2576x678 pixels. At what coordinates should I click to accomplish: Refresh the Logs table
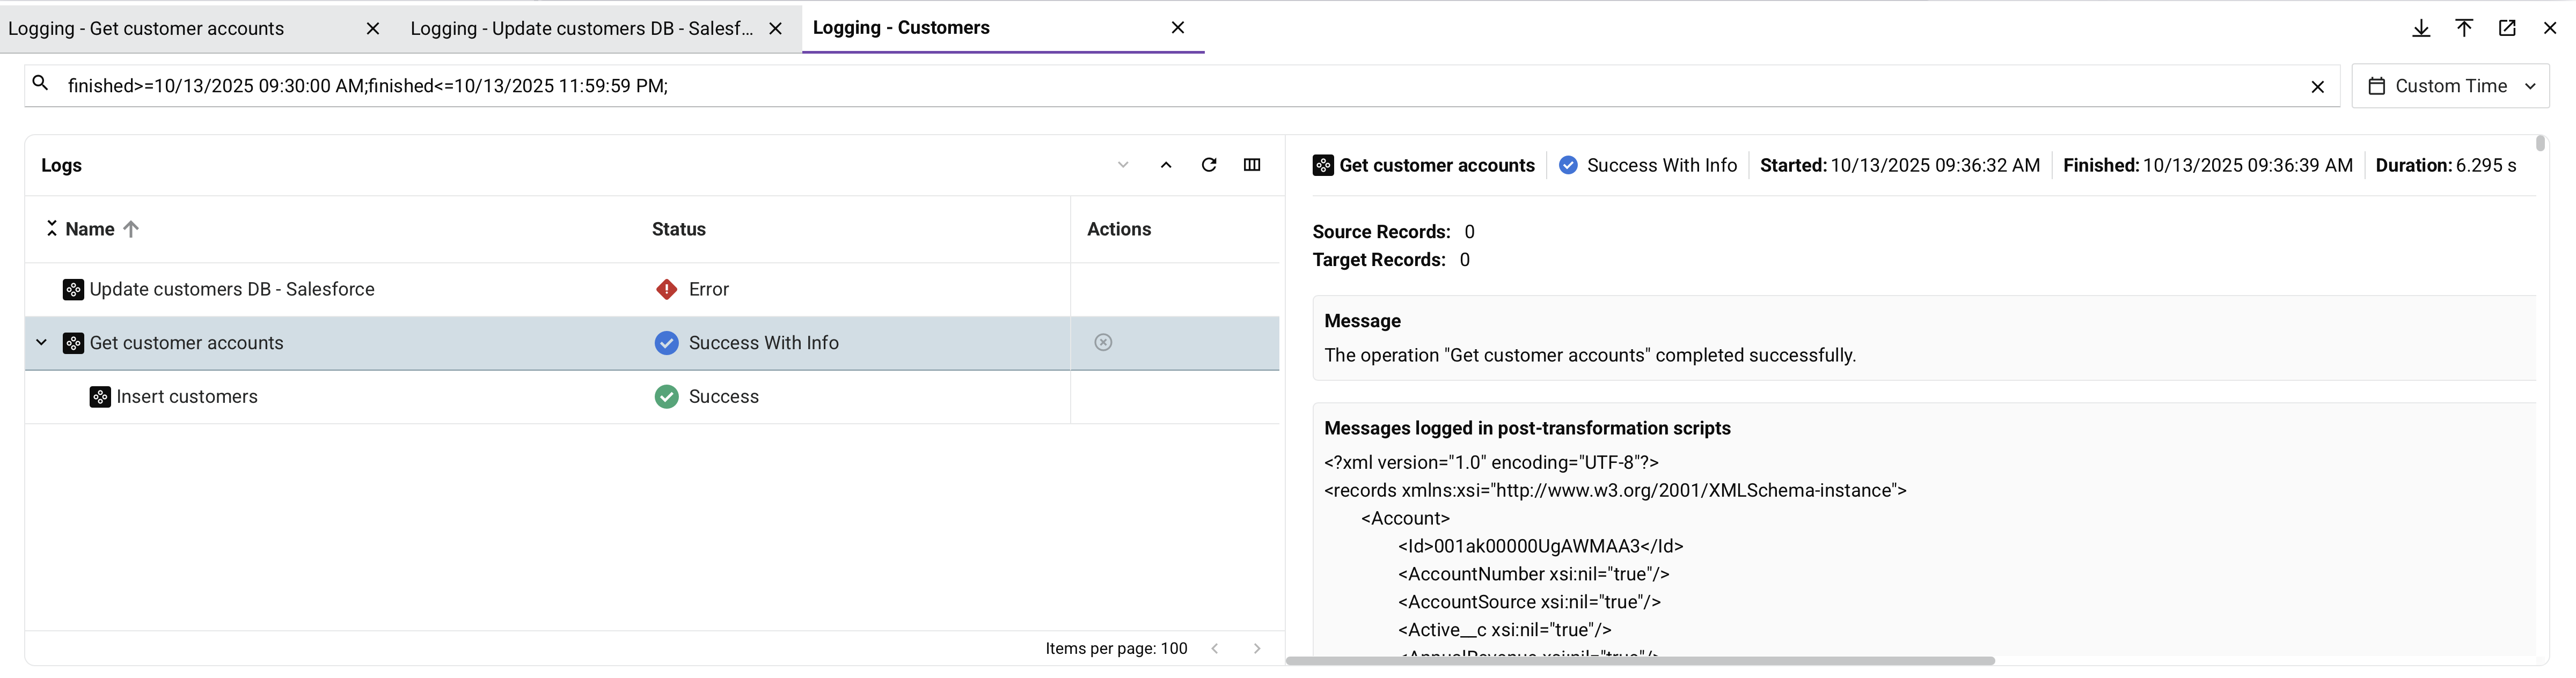point(1209,165)
